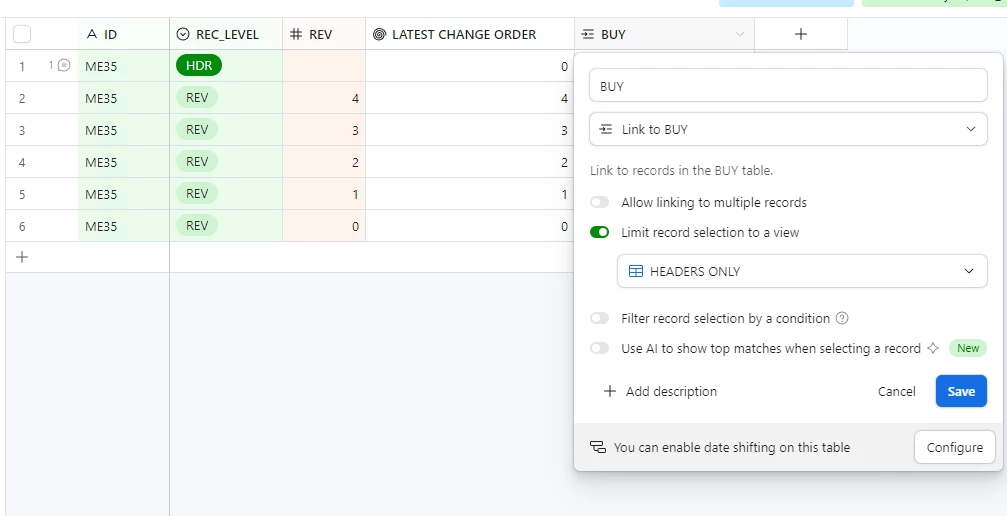Tick the select-all checkbox in the header
Image resolution: width=1007 pixels, height=516 pixels.
click(x=22, y=34)
